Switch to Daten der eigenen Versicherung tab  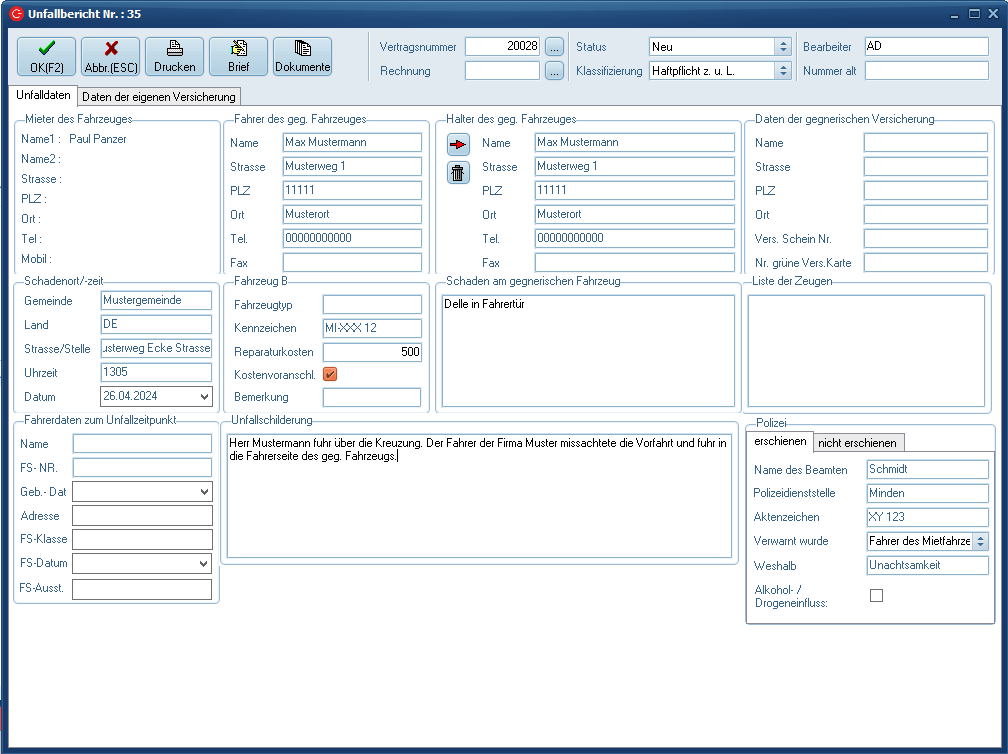click(x=159, y=97)
